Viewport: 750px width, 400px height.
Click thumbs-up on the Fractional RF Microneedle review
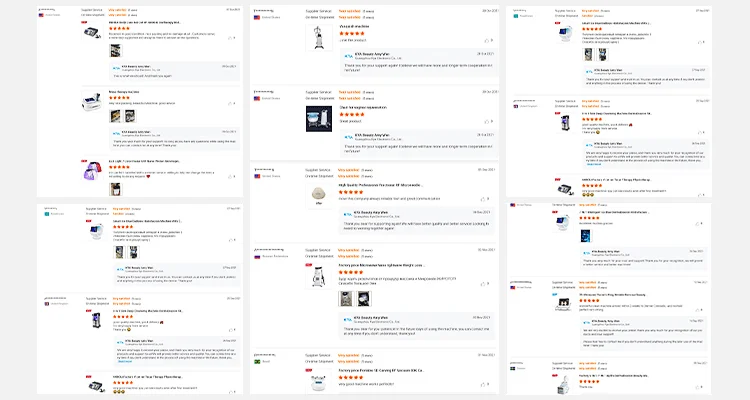coord(482,199)
